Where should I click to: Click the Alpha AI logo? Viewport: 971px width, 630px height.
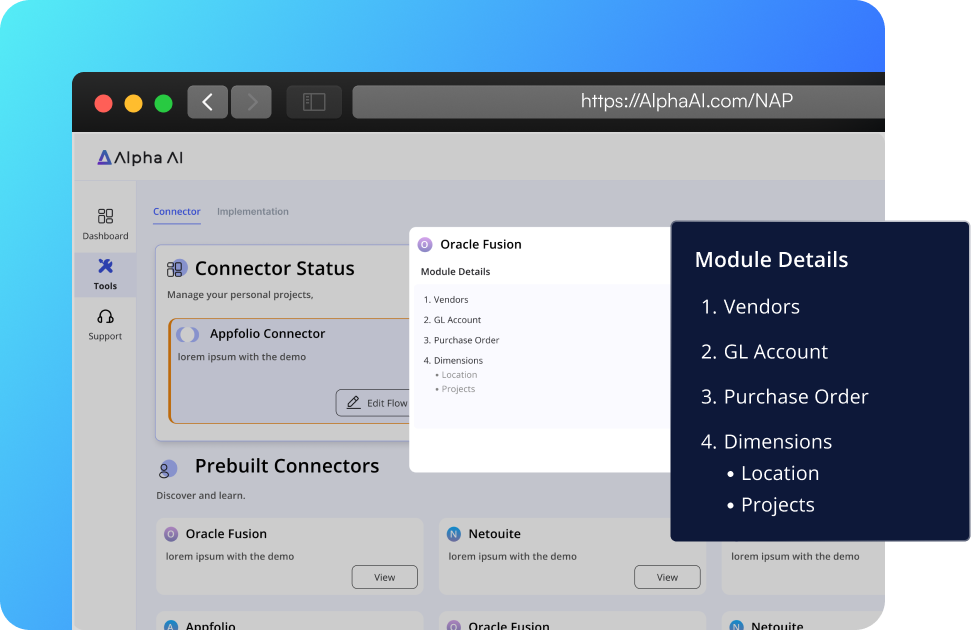(140, 157)
